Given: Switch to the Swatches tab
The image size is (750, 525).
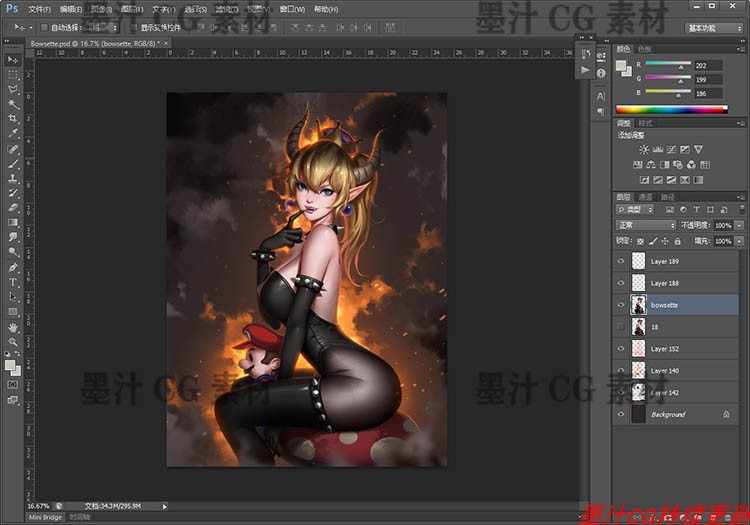Looking at the screenshot, I should click(644, 49).
